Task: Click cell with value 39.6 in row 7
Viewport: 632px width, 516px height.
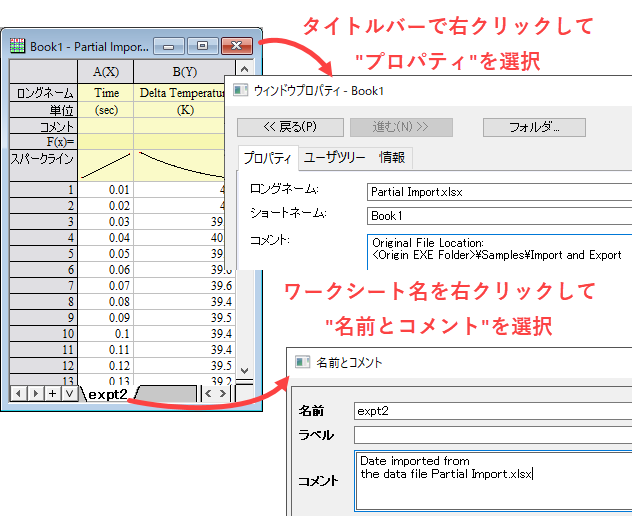Action: coord(184,285)
